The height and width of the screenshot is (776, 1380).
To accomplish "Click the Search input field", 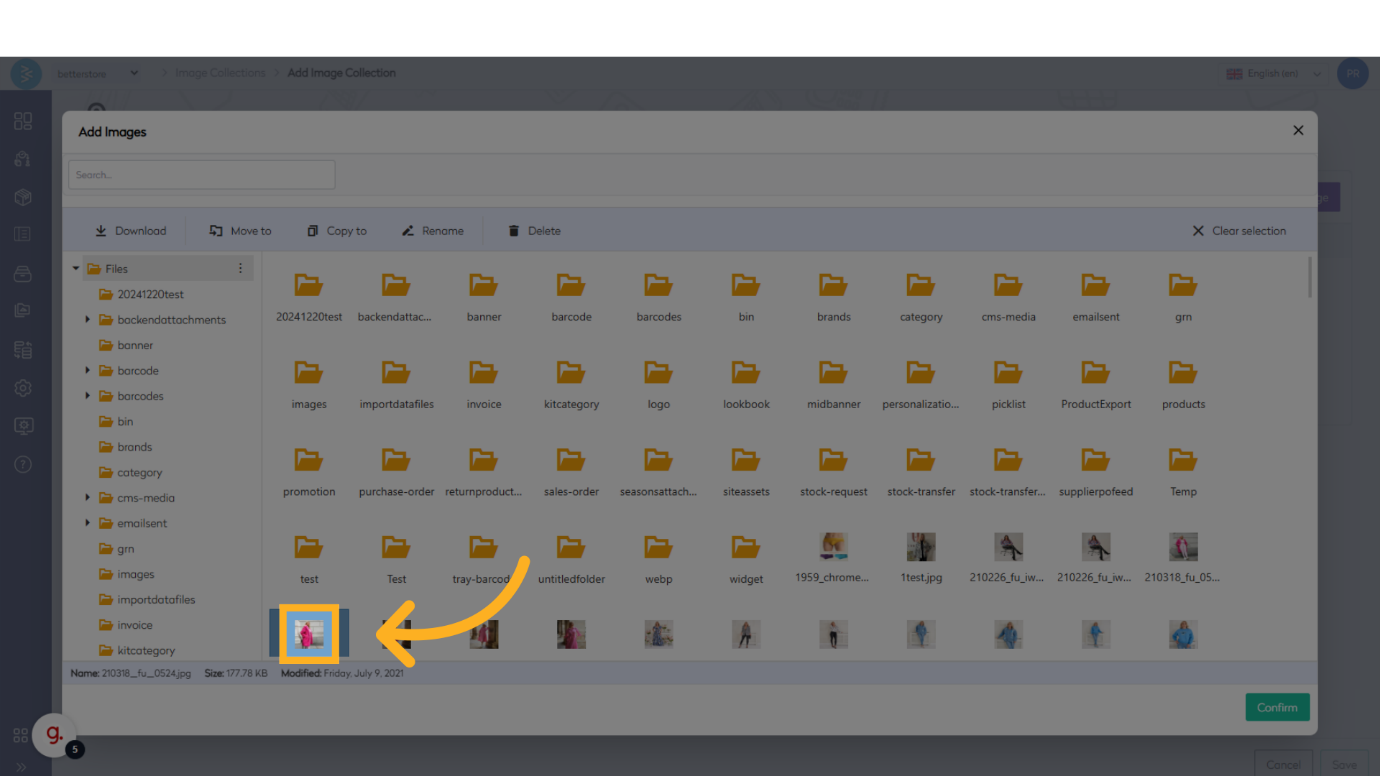I will (x=202, y=175).
